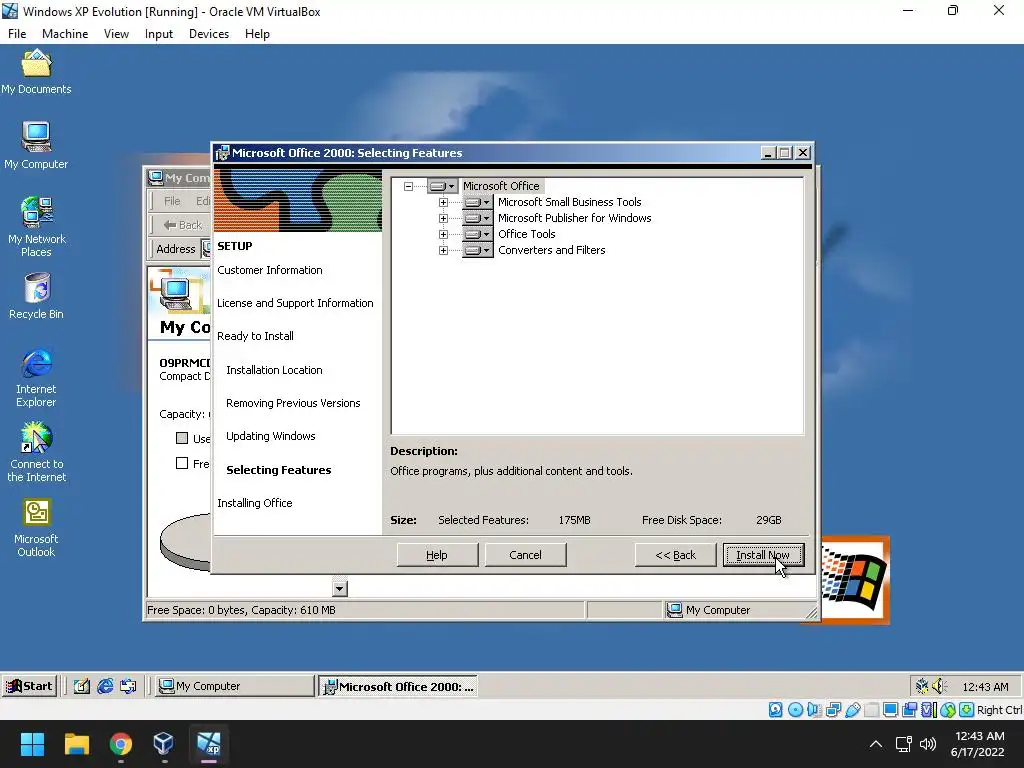1024x768 pixels.
Task: Open the VirtualBox Devices menu
Action: [x=209, y=34]
